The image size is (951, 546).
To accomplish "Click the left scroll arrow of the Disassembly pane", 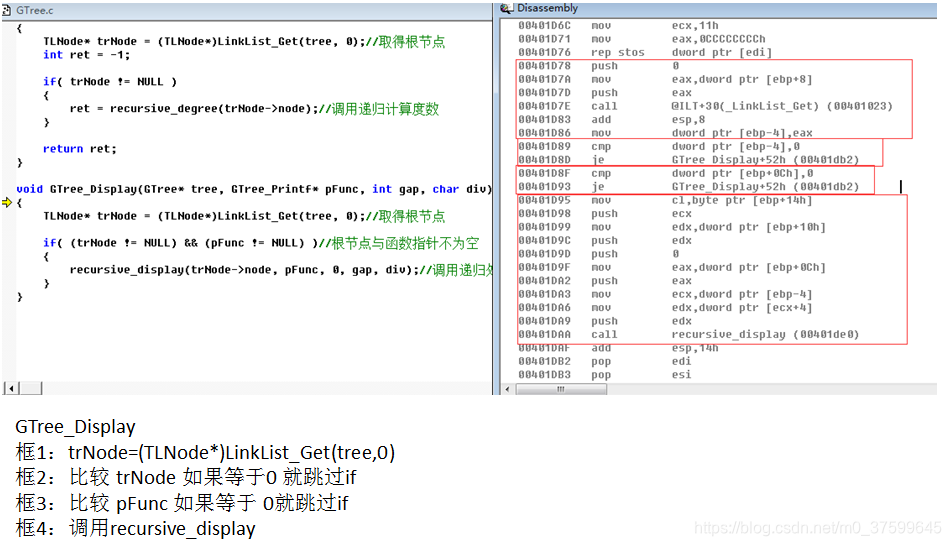I will pos(507,389).
